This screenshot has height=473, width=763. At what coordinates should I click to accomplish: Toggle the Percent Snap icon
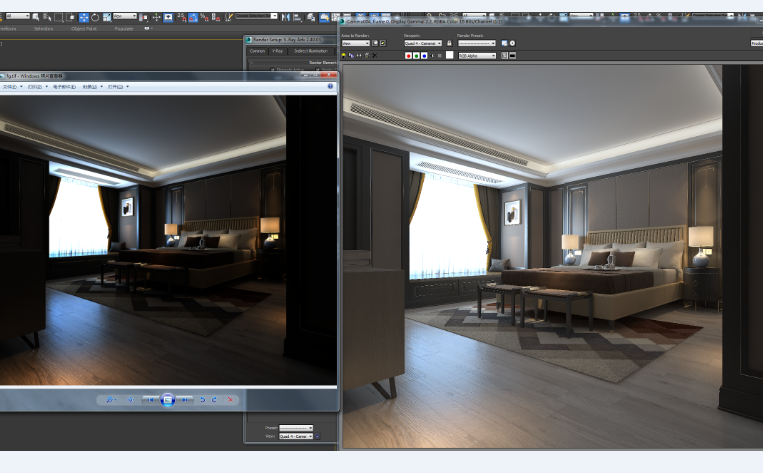point(204,18)
